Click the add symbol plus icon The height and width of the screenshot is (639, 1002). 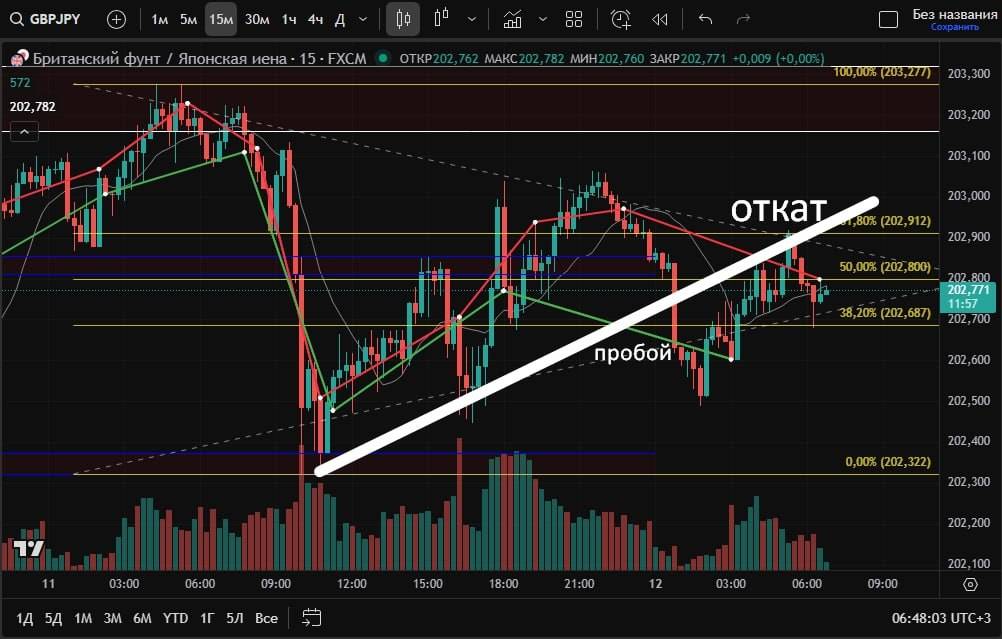pos(117,19)
